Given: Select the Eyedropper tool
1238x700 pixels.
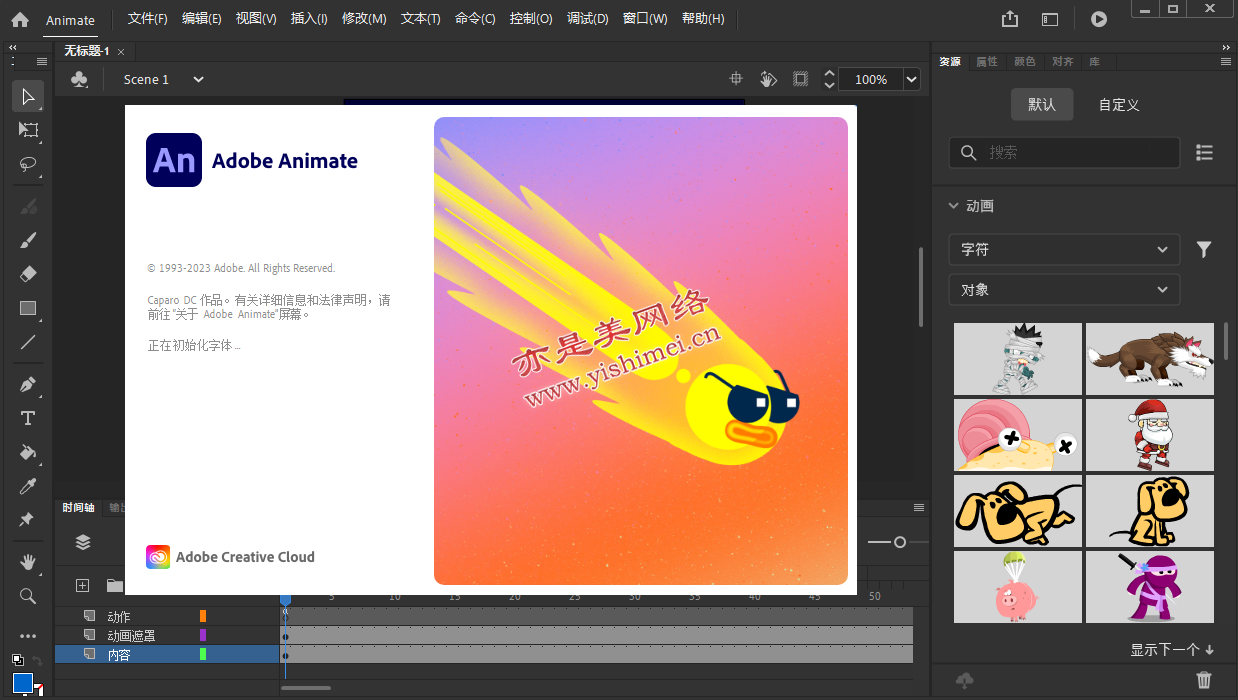Looking at the screenshot, I should click(28, 486).
